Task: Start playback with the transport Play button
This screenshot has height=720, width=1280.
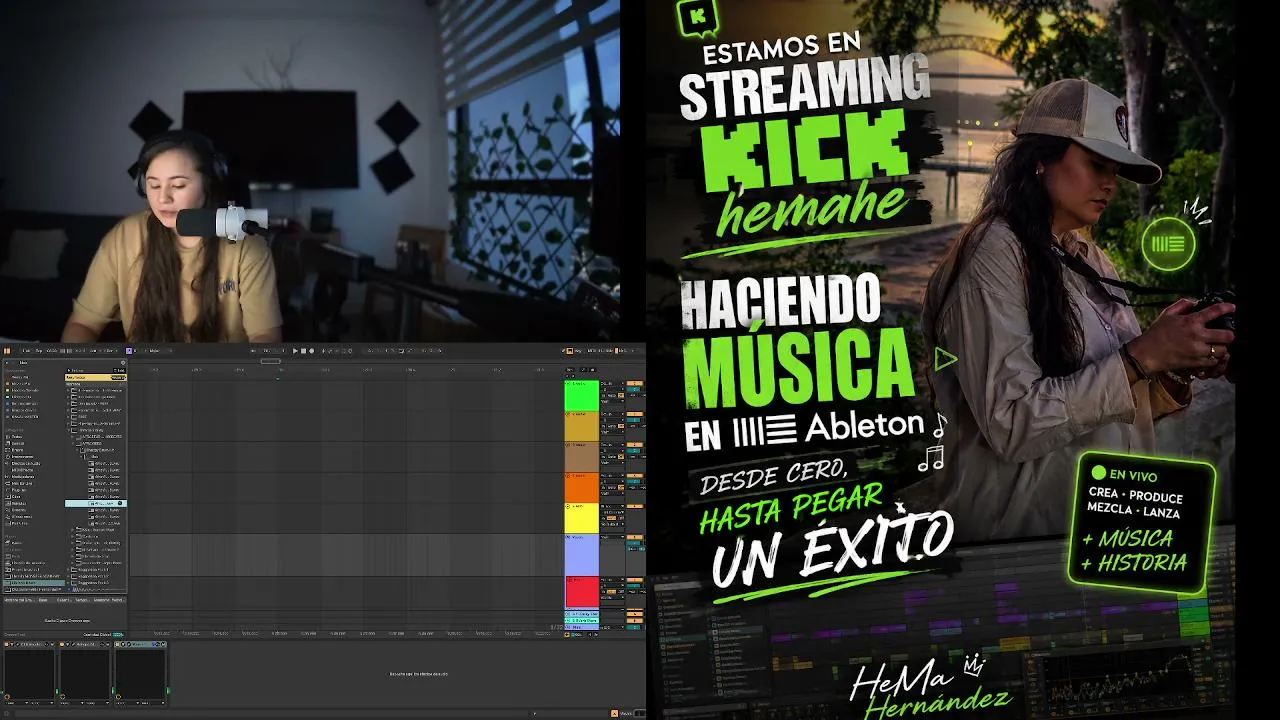Action: click(x=296, y=351)
